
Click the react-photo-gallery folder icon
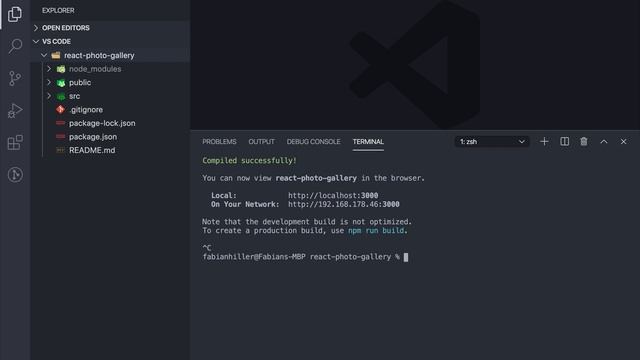56,55
